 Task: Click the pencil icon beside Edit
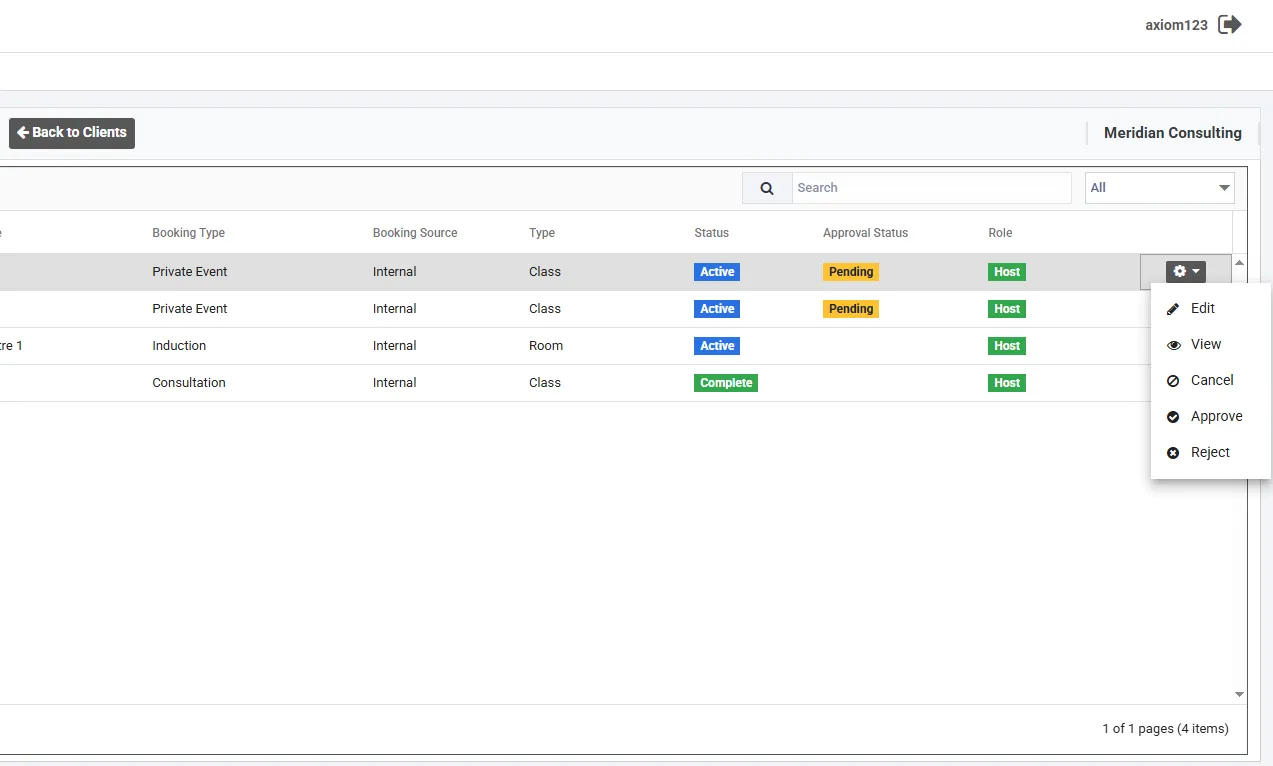click(1173, 309)
